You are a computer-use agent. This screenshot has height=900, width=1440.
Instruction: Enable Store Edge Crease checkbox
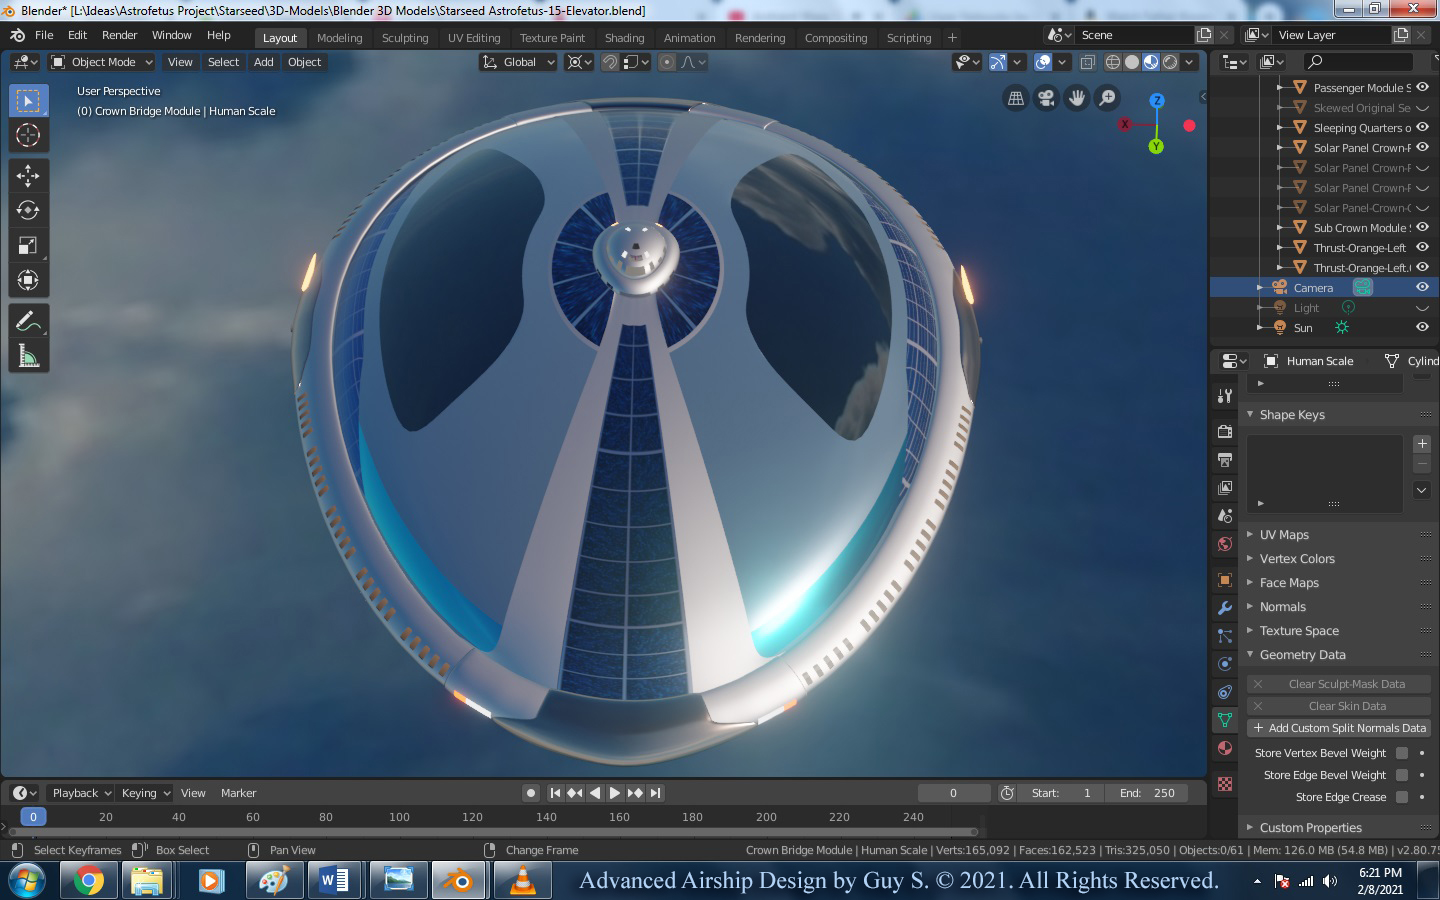pyautogui.click(x=1402, y=797)
